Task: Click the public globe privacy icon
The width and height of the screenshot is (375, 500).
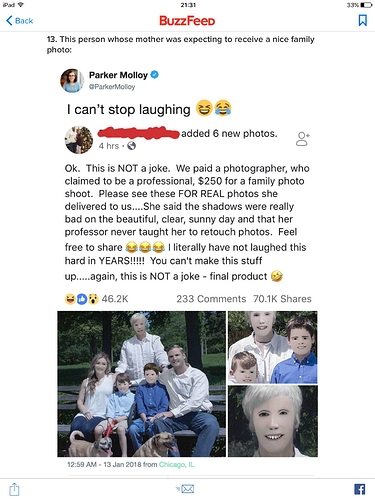Action: (x=132, y=146)
